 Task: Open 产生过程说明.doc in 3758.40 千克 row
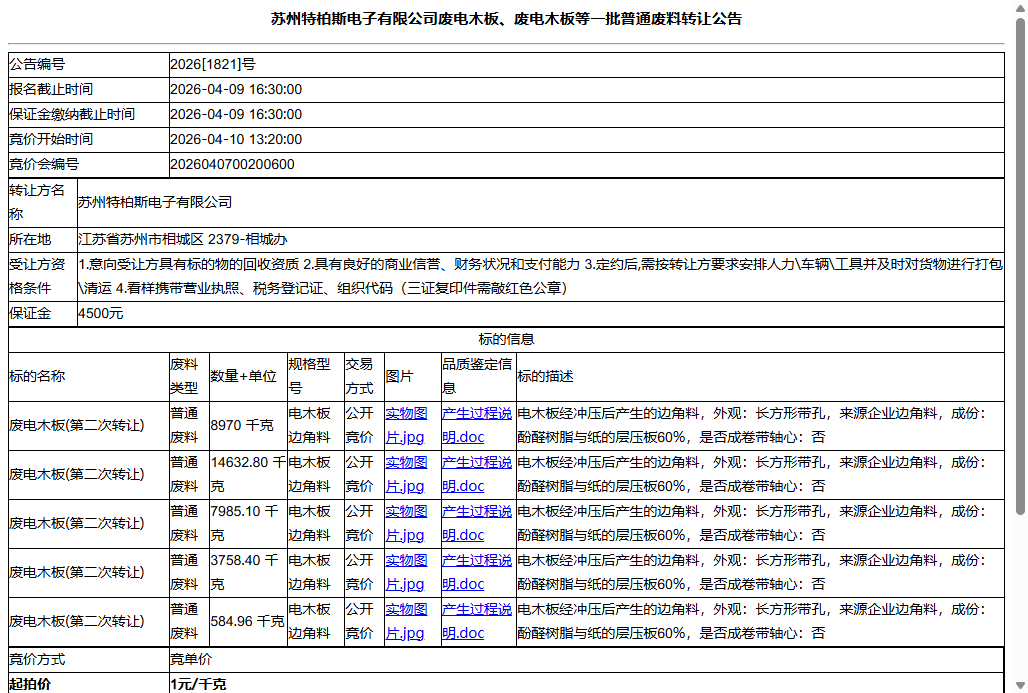[x=477, y=572]
